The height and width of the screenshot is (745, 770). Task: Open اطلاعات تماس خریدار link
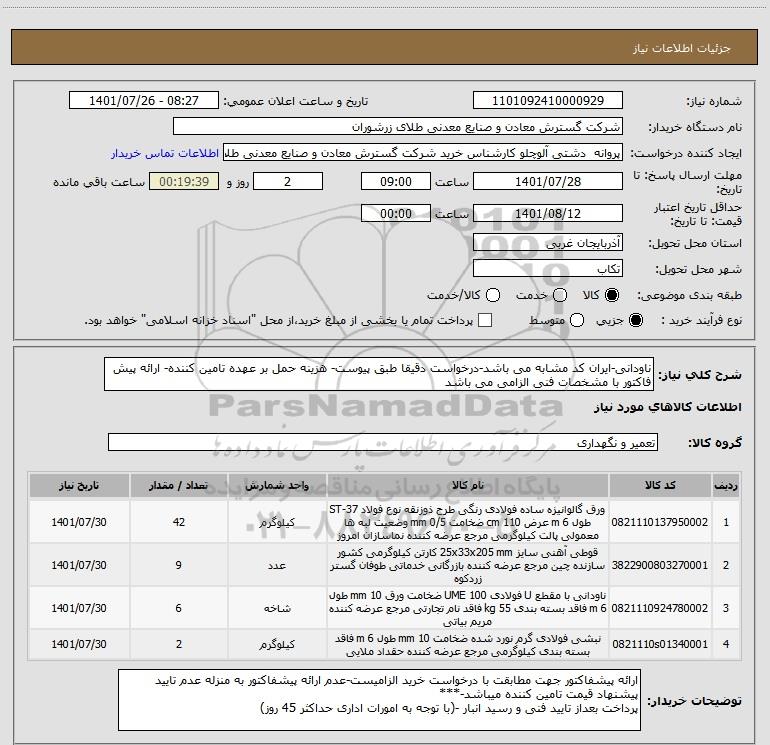tap(165, 153)
